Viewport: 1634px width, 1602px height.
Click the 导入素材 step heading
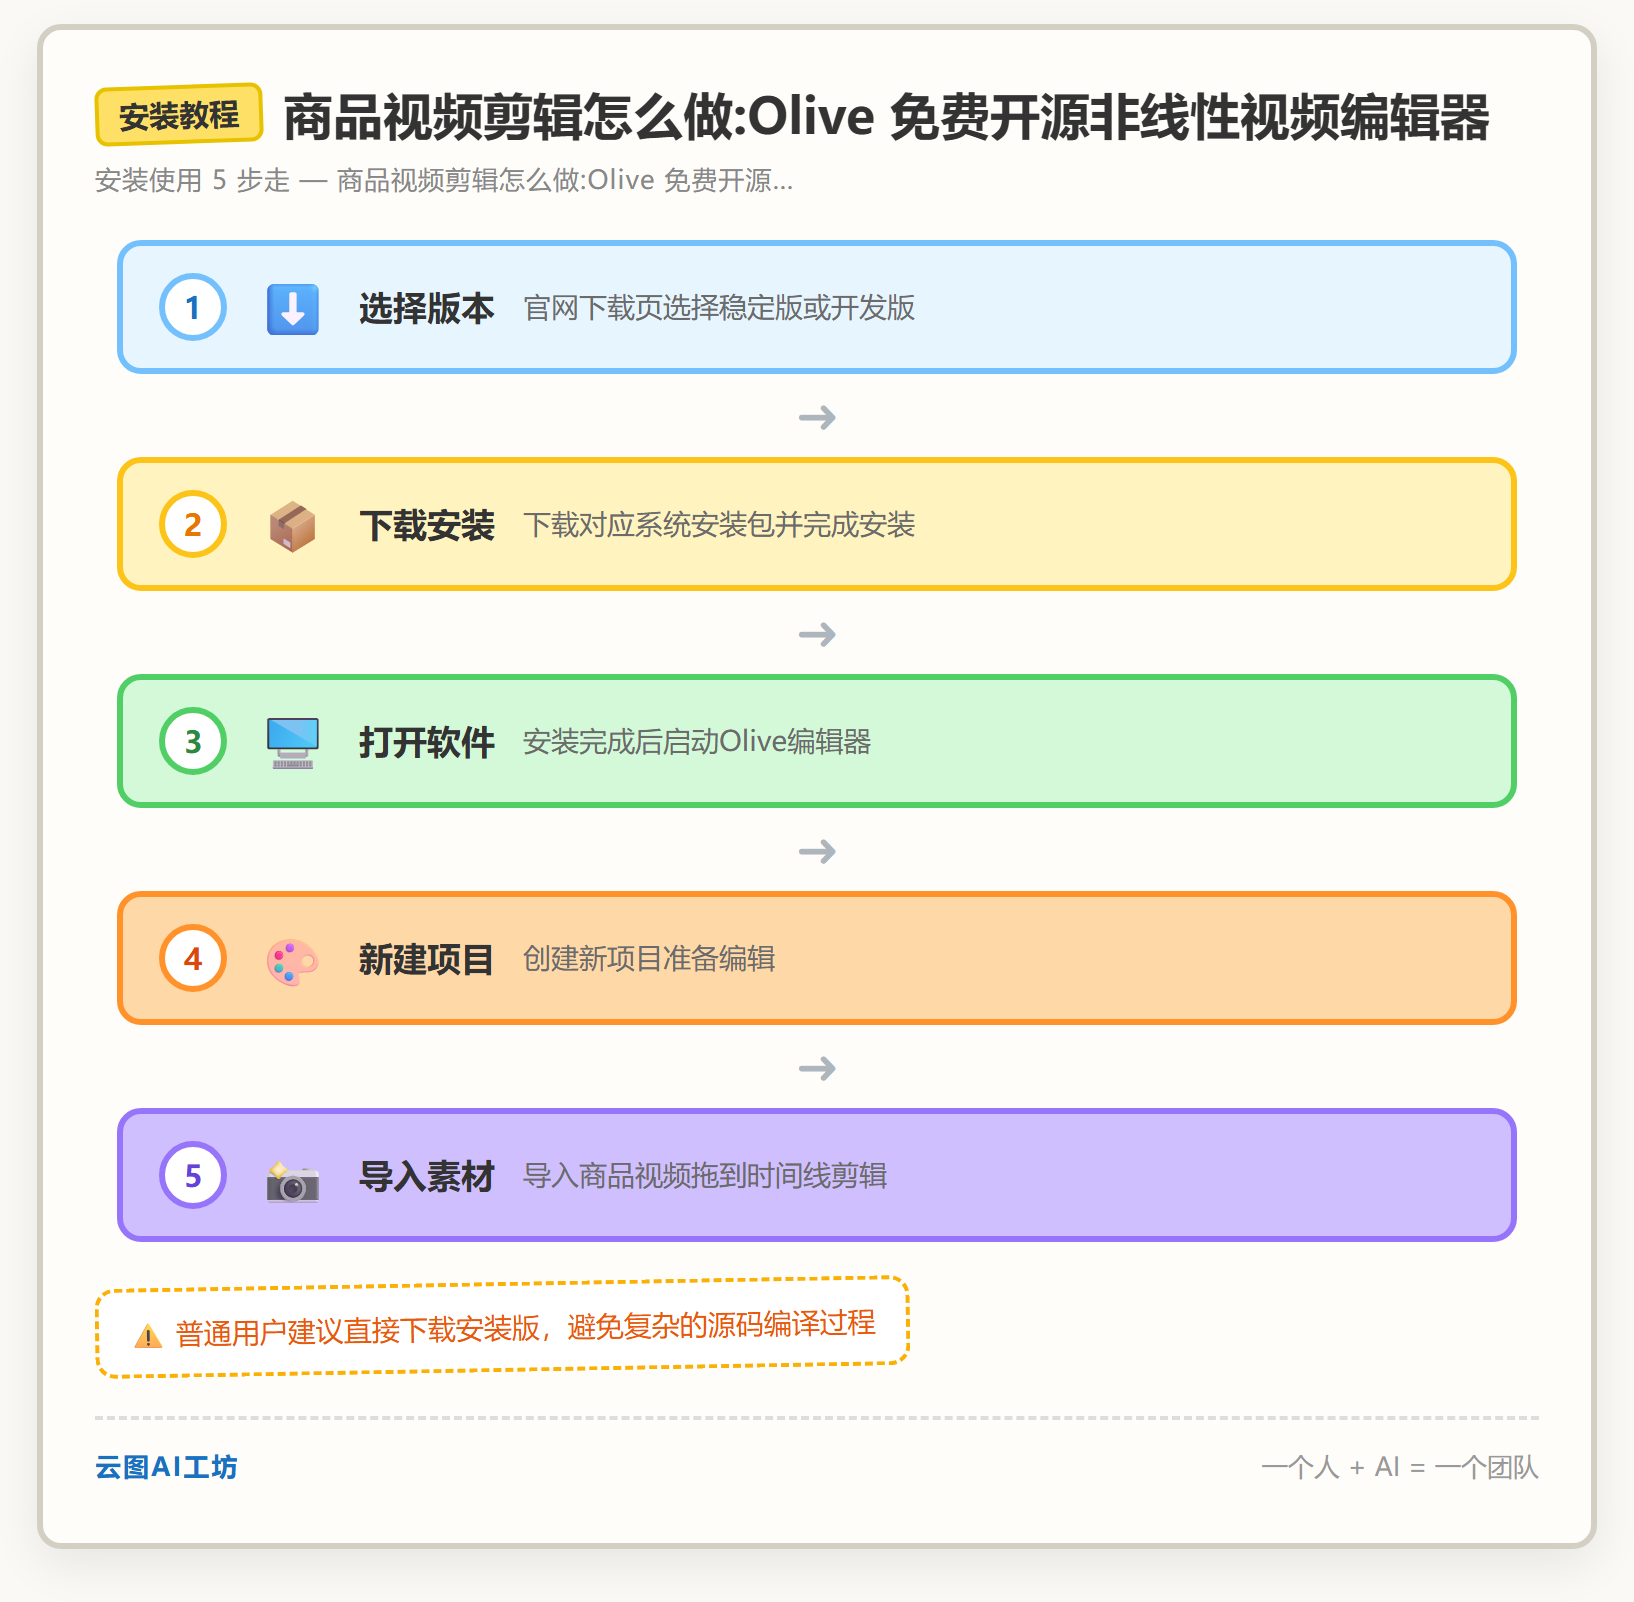(427, 1176)
